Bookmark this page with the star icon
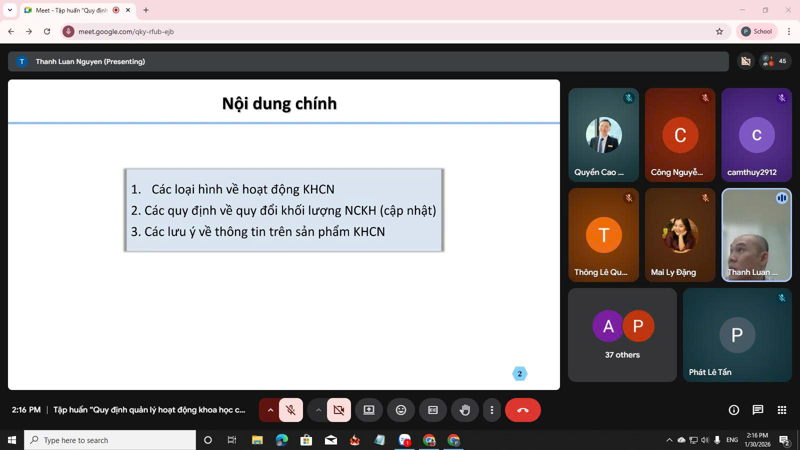The height and width of the screenshot is (450, 800). coord(719,31)
